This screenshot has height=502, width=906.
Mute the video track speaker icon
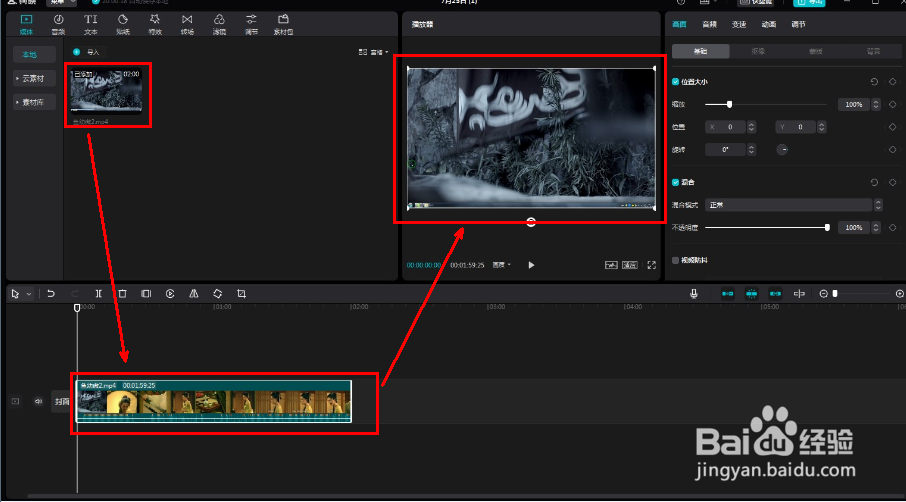pos(38,401)
